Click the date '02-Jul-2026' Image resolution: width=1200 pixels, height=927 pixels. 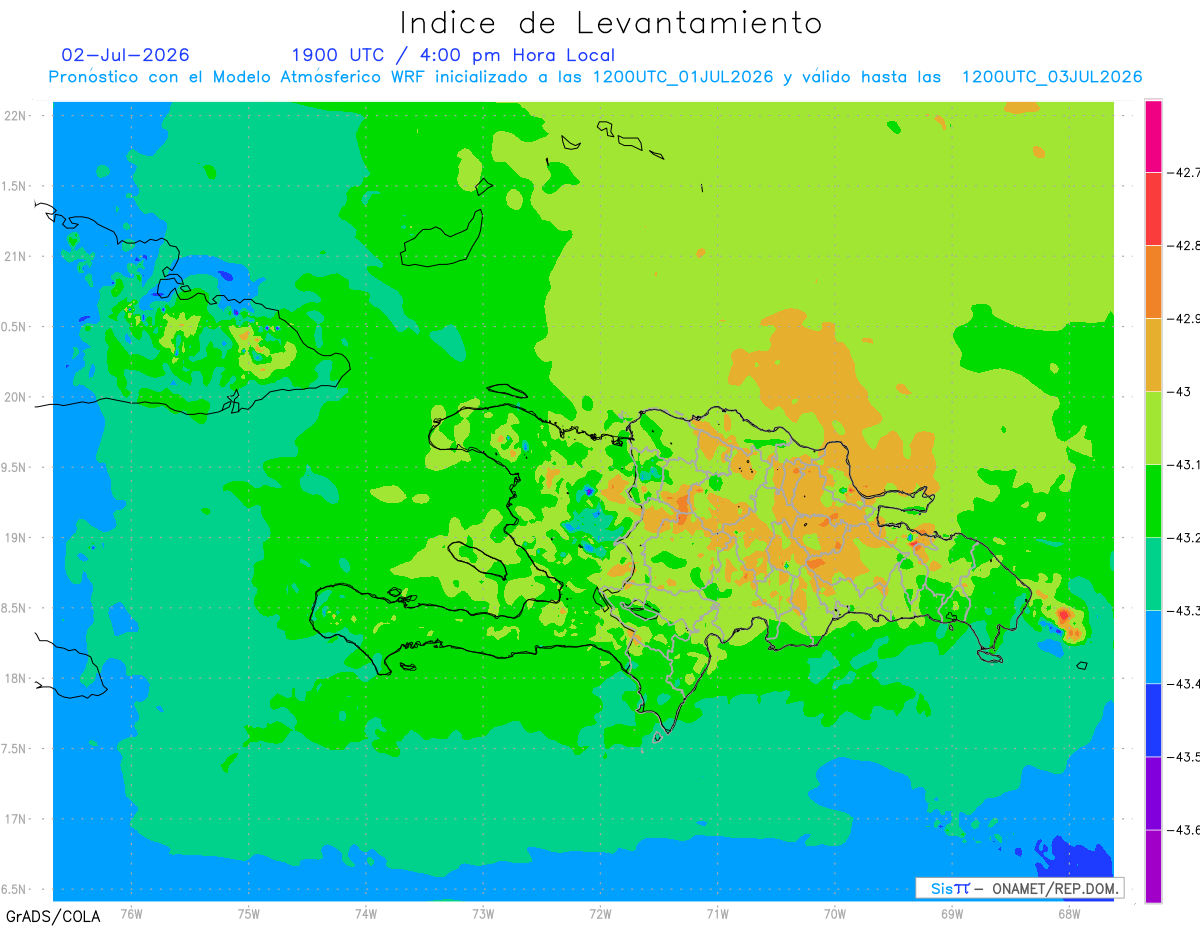pos(126,55)
